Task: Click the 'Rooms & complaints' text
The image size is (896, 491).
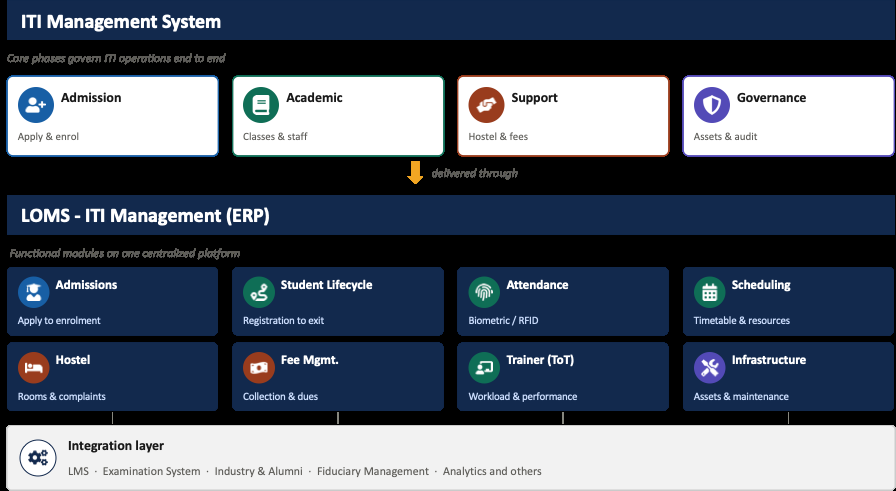Action: [62, 397]
